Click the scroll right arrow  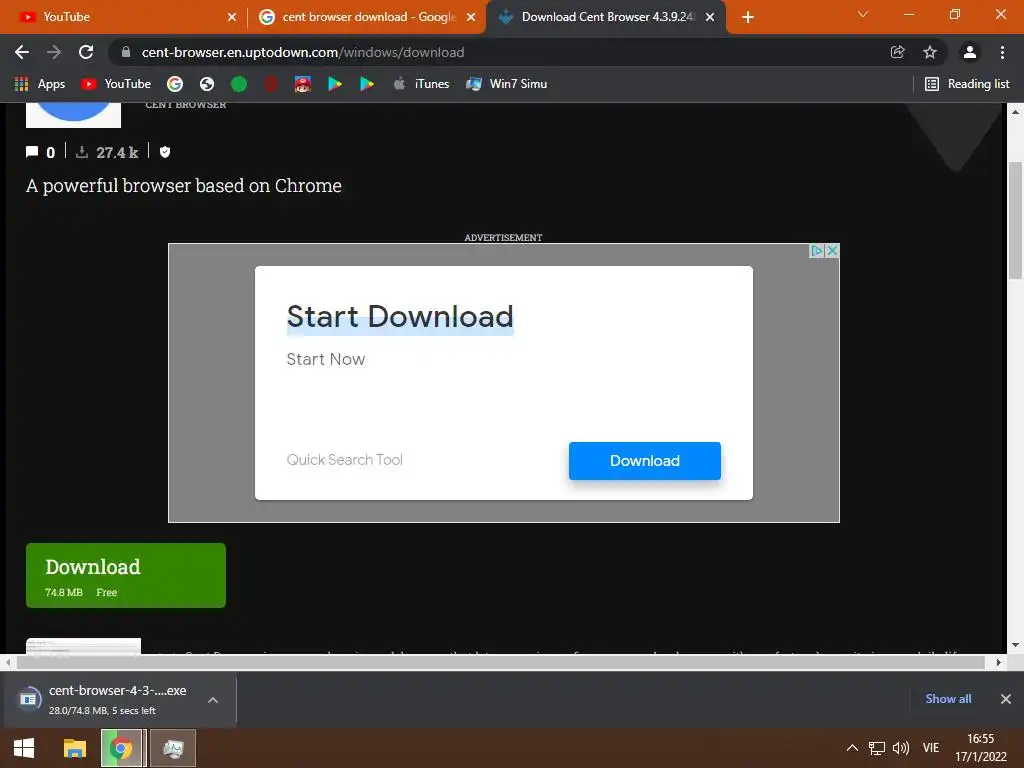pos(998,662)
